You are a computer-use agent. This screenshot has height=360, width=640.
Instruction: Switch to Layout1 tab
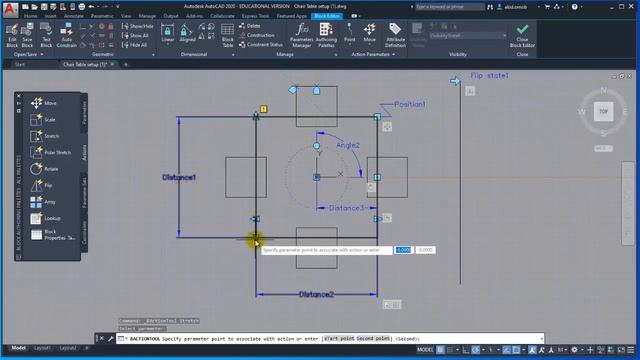coord(42,348)
